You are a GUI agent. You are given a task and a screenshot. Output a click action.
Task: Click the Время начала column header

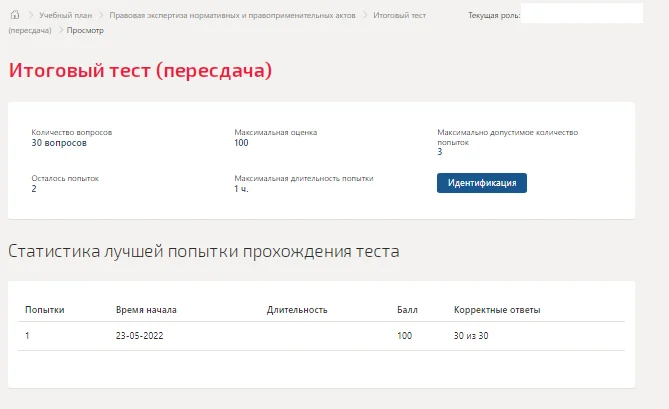coord(146,310)
